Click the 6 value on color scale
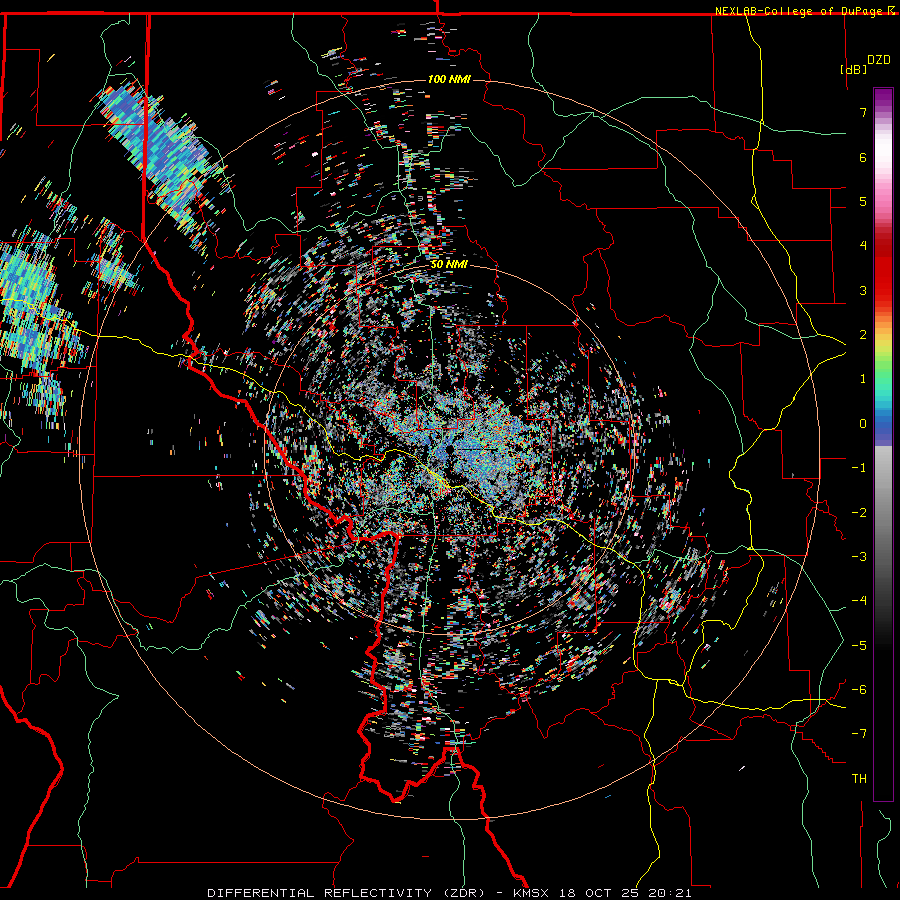Screen dimensions: 900x900 coord(863,157)
